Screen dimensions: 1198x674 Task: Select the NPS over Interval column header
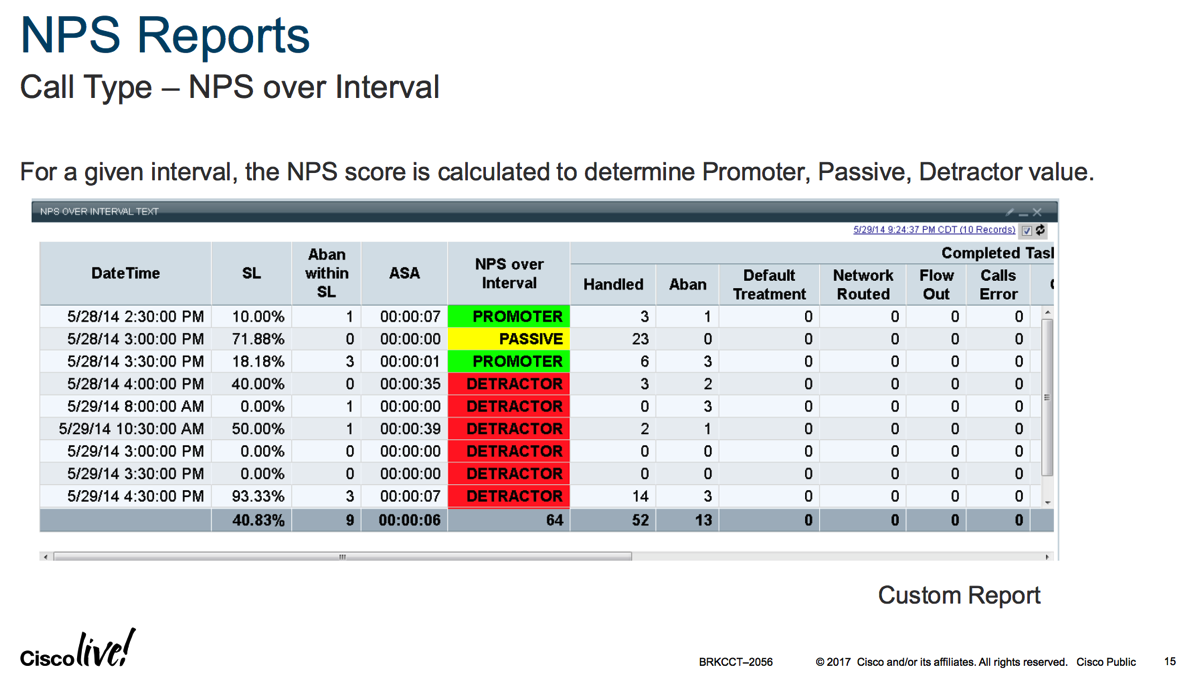point(509,273)
